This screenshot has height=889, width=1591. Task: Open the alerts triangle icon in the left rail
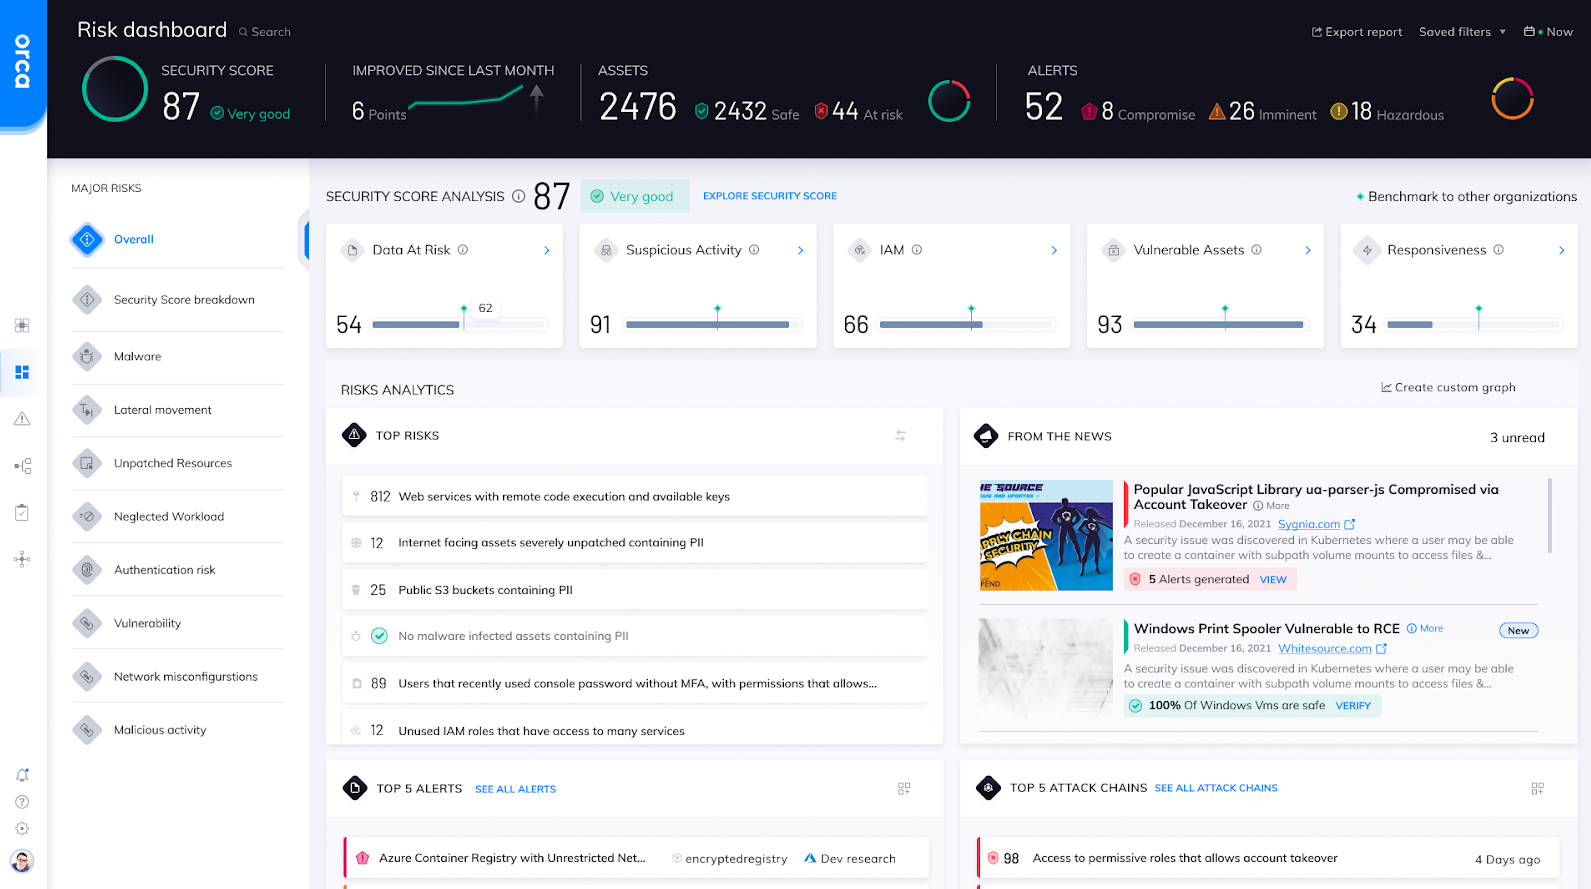[x=22, y=419]
